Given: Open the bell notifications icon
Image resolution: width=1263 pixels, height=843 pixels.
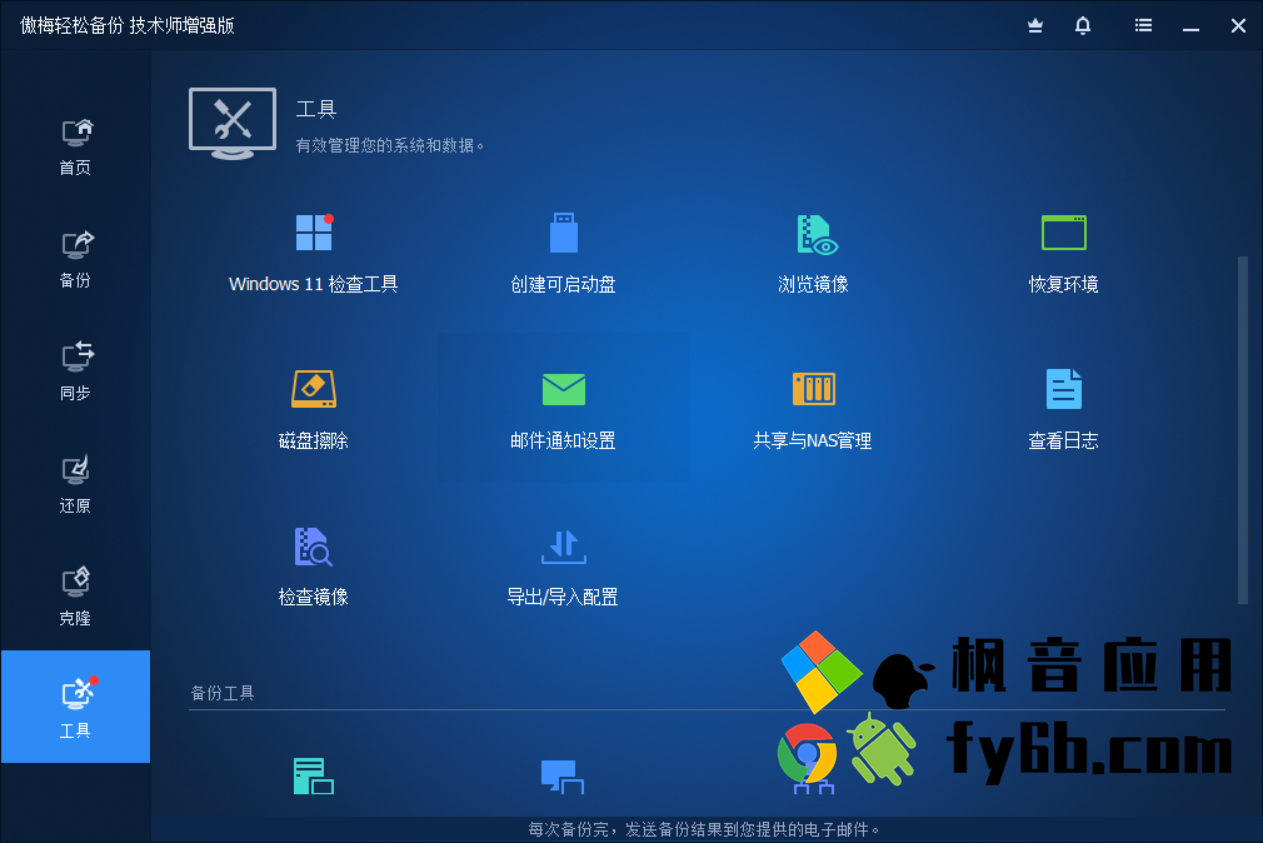Looking at the screenshot, I should coord(1083,26).
